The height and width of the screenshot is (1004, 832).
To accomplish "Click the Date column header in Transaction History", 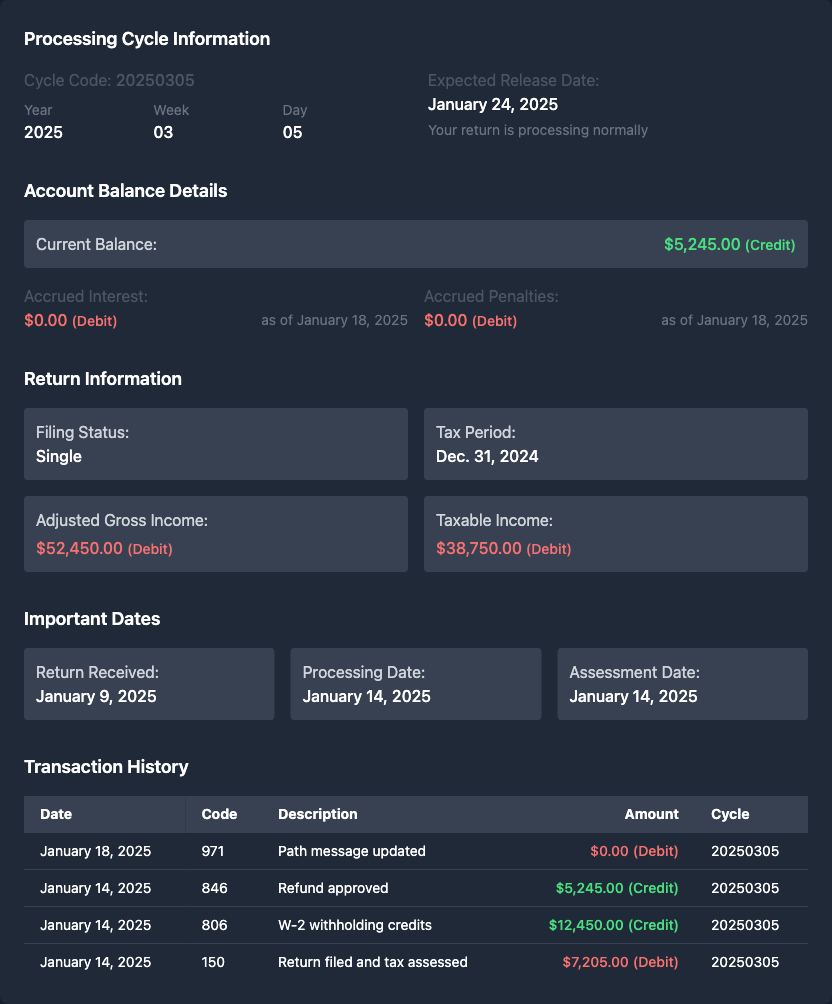I will click(56, 814).
